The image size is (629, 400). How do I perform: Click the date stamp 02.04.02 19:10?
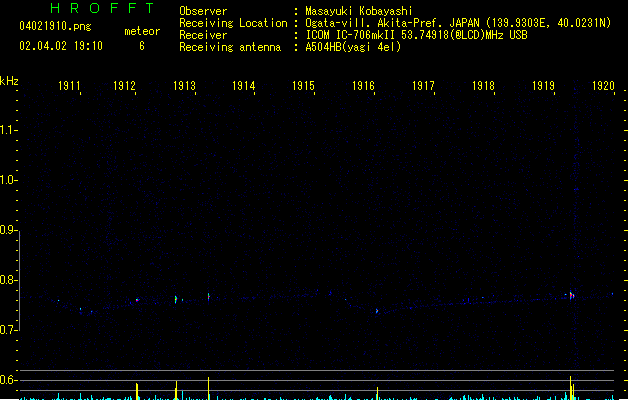click(61, 46)
